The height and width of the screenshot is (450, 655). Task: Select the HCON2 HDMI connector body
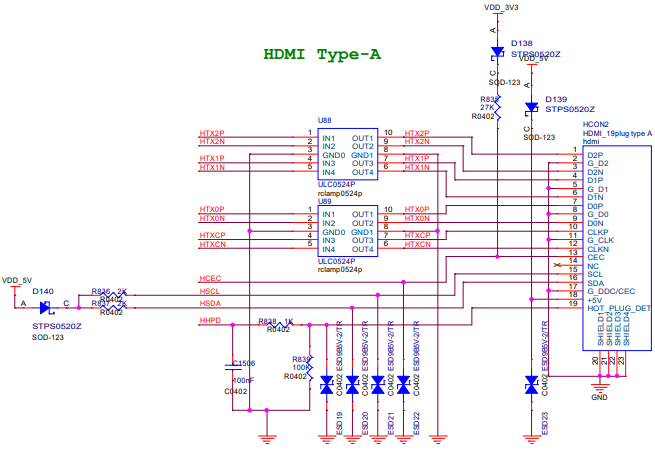[x=617, y=248]
